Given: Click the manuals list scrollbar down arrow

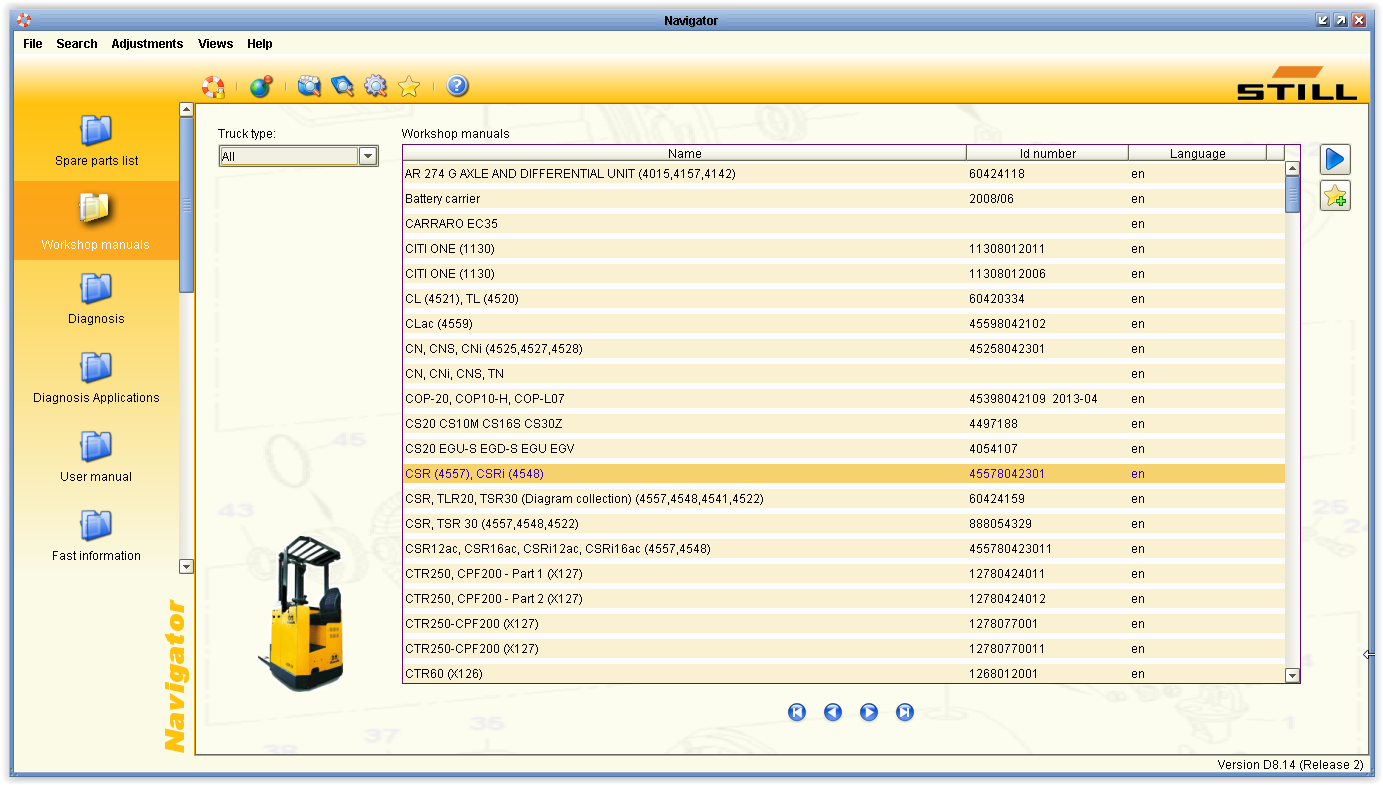Looking at the screenshot, I should [1292, 676].
